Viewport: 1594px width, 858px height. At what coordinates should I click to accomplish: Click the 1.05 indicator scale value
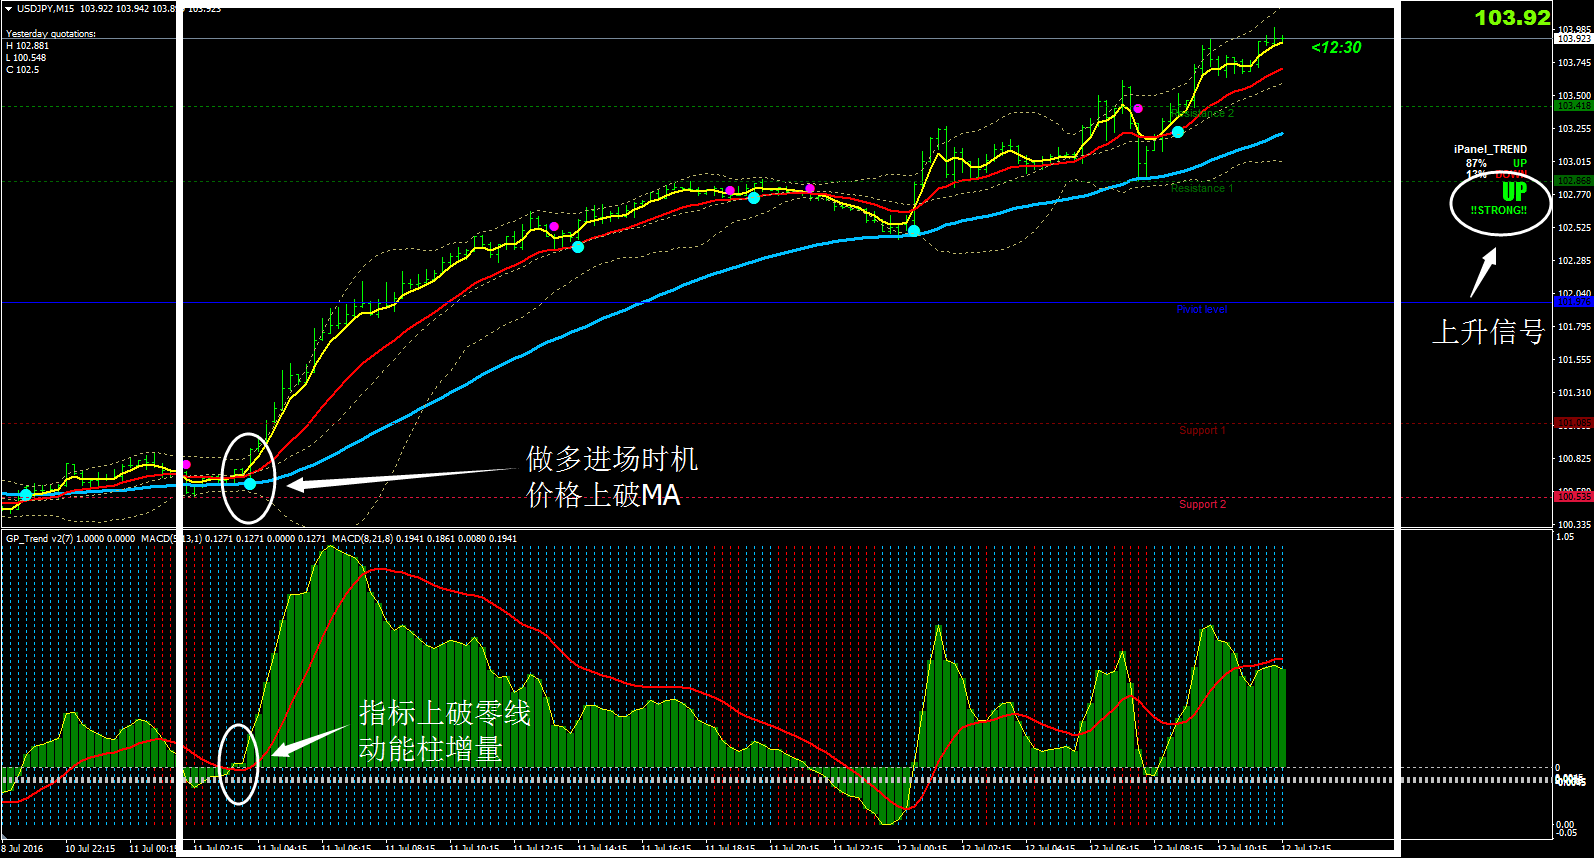(1565, 537)
